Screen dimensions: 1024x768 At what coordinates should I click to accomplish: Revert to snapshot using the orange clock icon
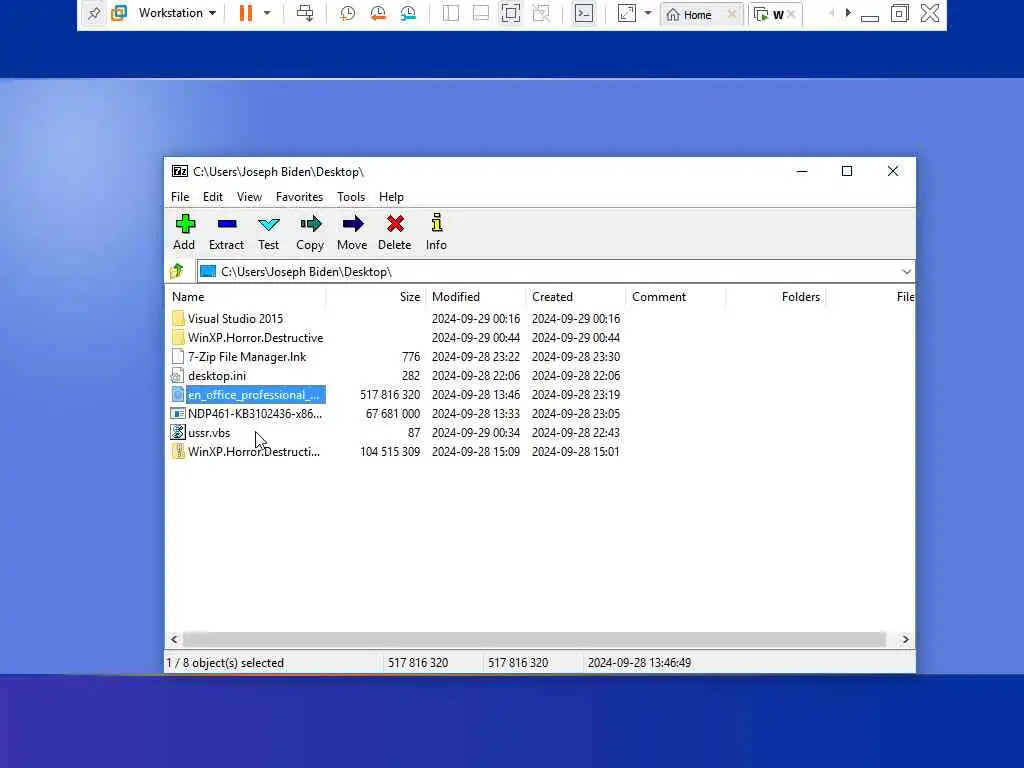click(377, 13)
